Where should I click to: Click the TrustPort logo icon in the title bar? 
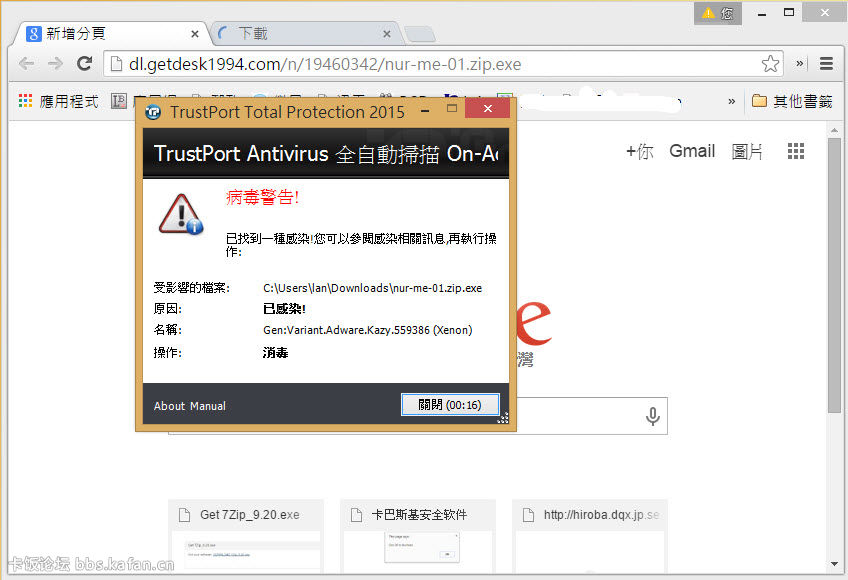(x=153, y=112)
